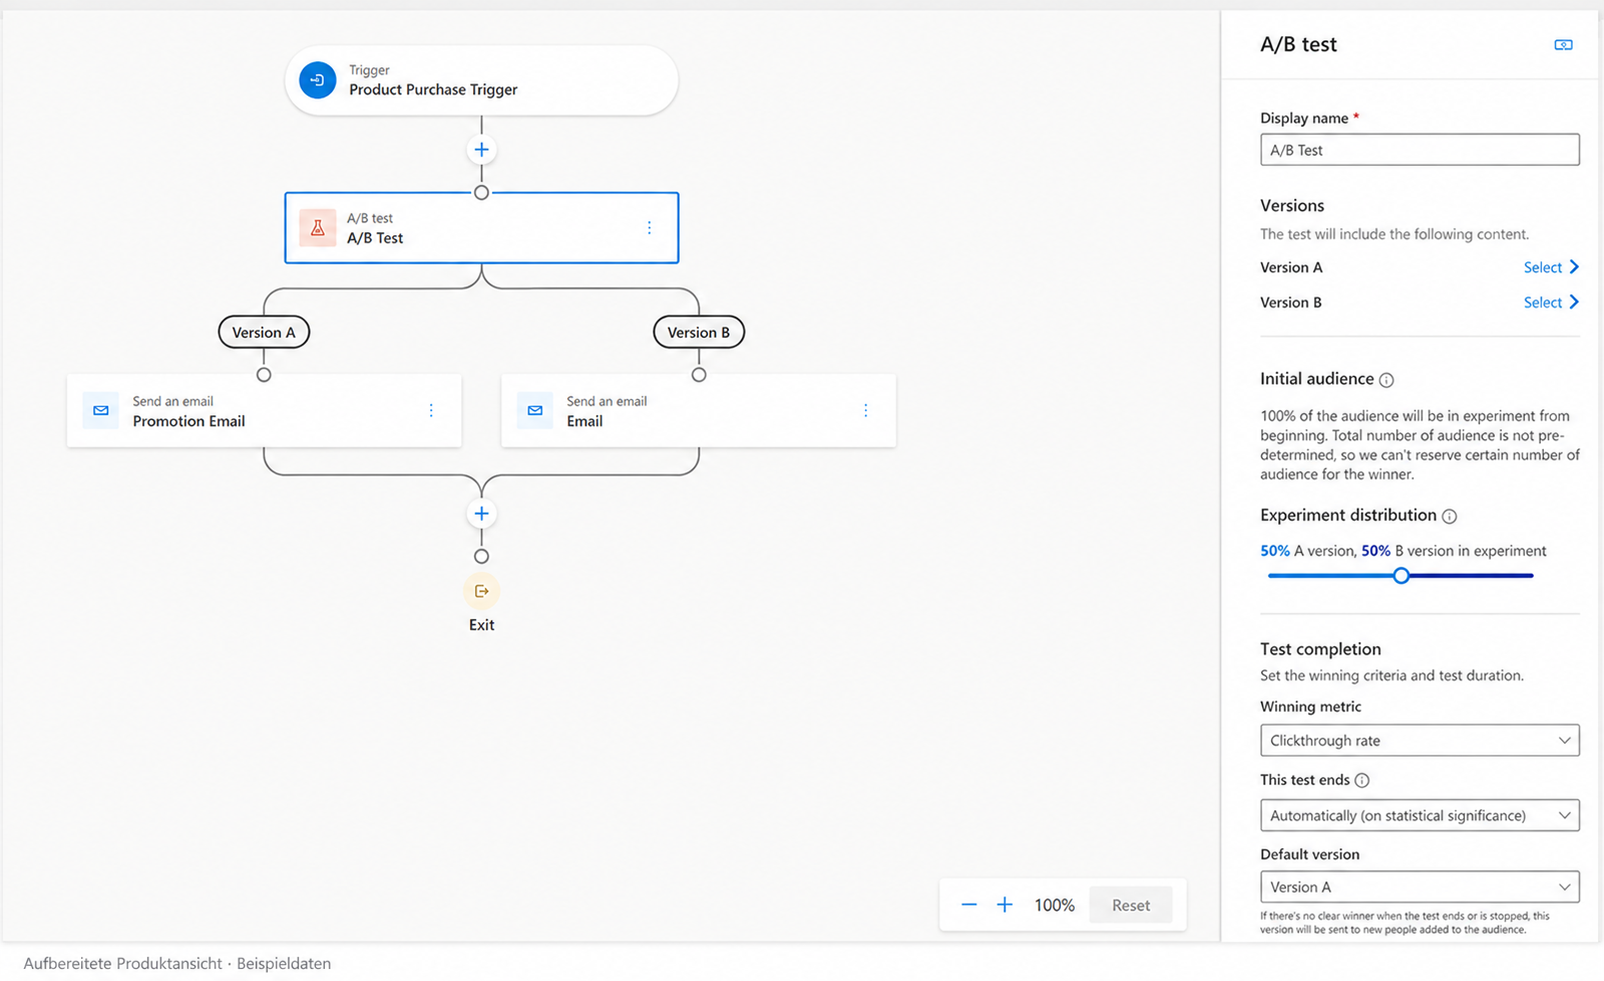This screenshot has width=1604, height=981.
Task: Open the Promotion Email tile options menu
Action: point(431,410)
